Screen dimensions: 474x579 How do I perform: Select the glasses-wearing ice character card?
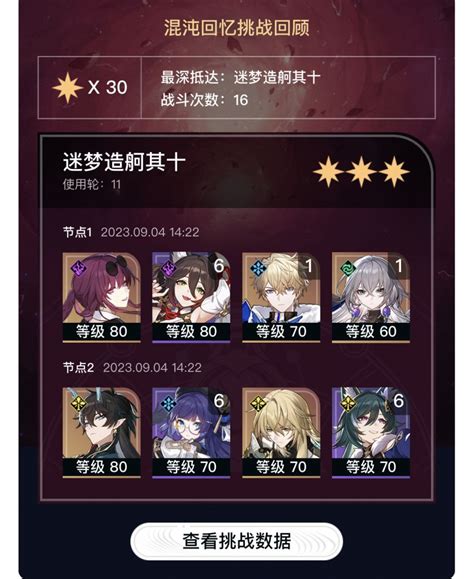coord(191,432)
